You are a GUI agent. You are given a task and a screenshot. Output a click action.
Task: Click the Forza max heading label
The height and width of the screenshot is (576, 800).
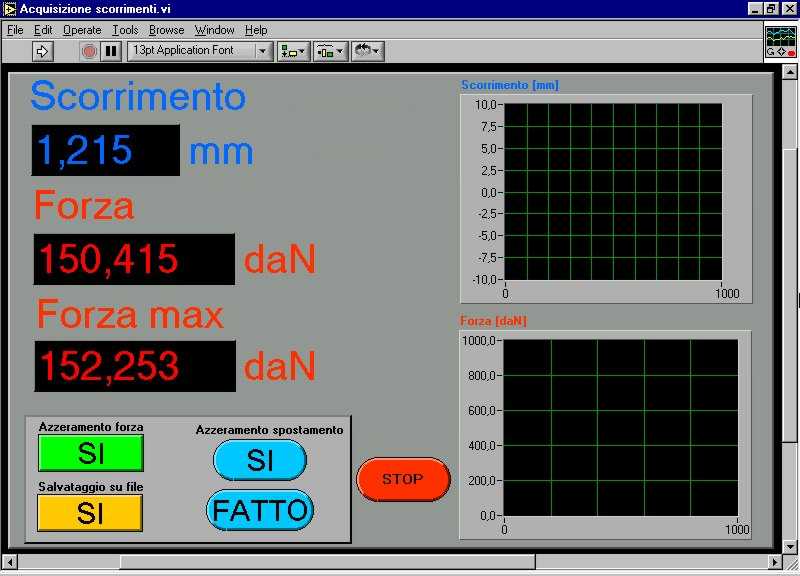(130, 314)
